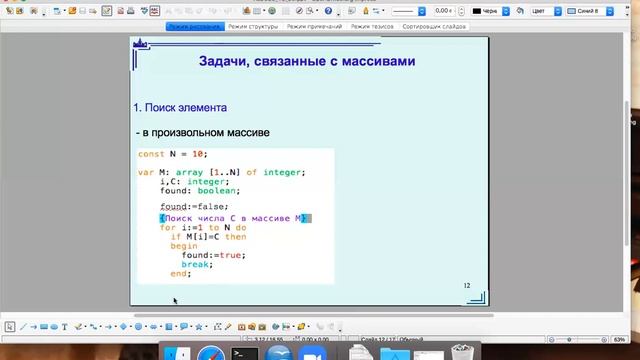Select the block arrows tool
The image size is (640, 360).
pyautogui.click(x=153, y=327)
